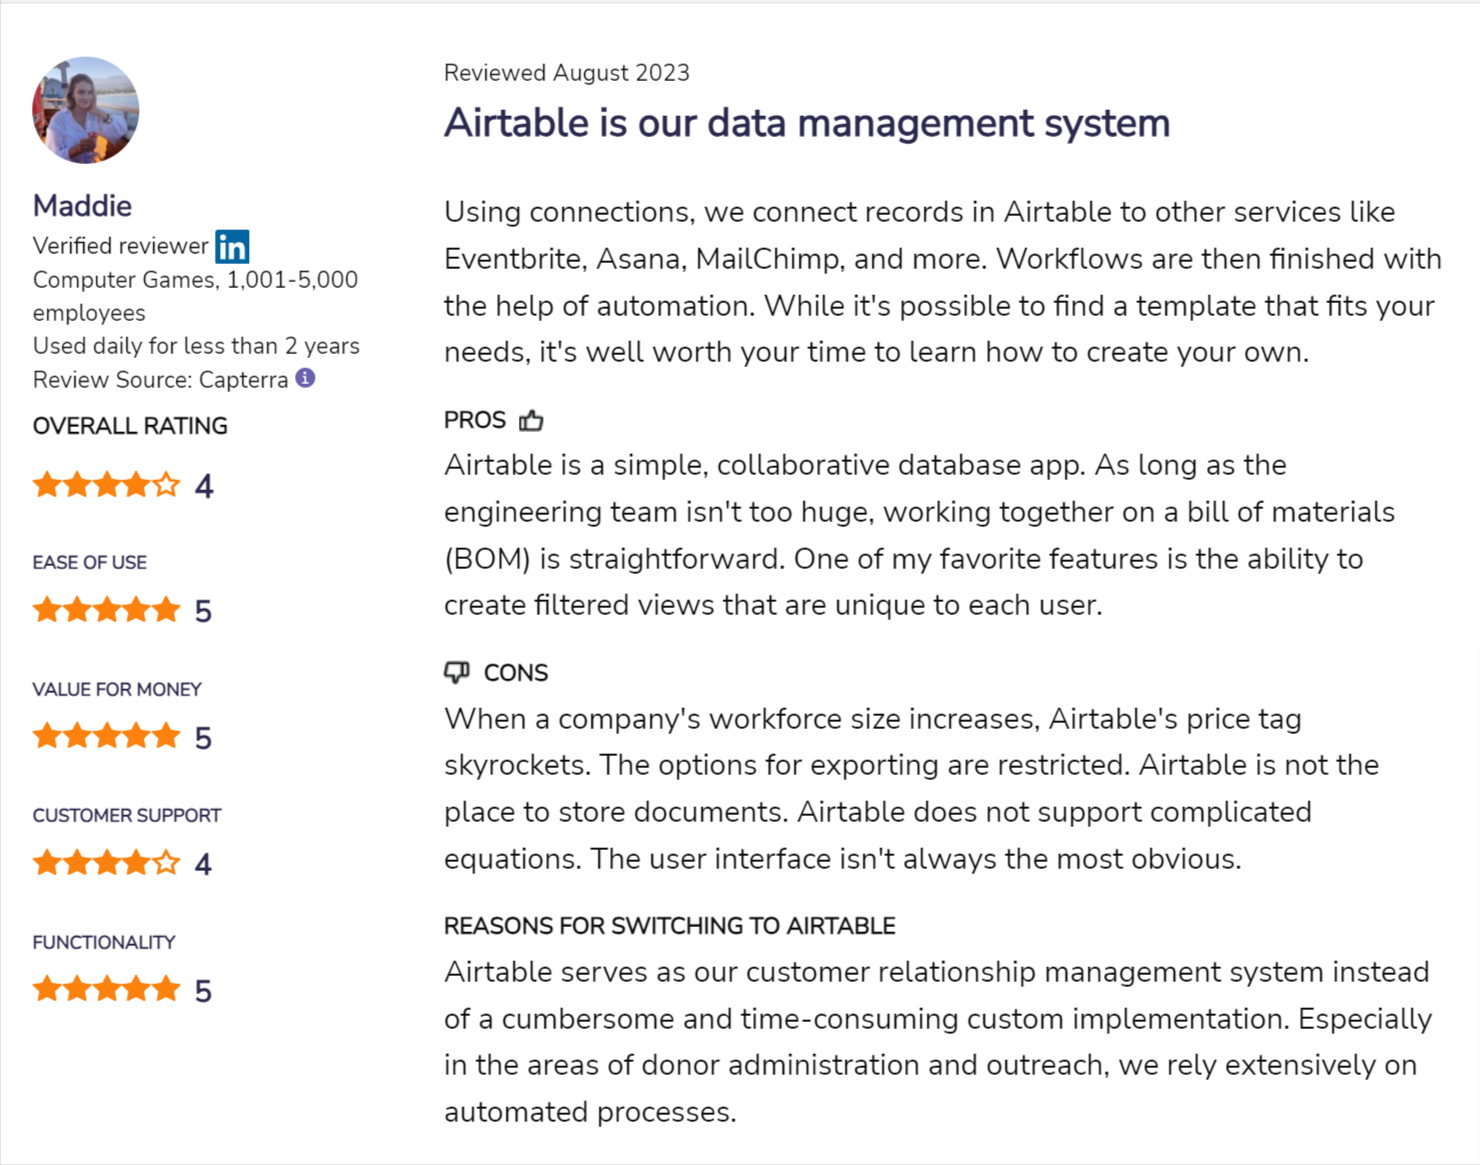Click the VALUE FOR MONEY label
Screen dimensions: 1480x1165
tap(117, 690)
